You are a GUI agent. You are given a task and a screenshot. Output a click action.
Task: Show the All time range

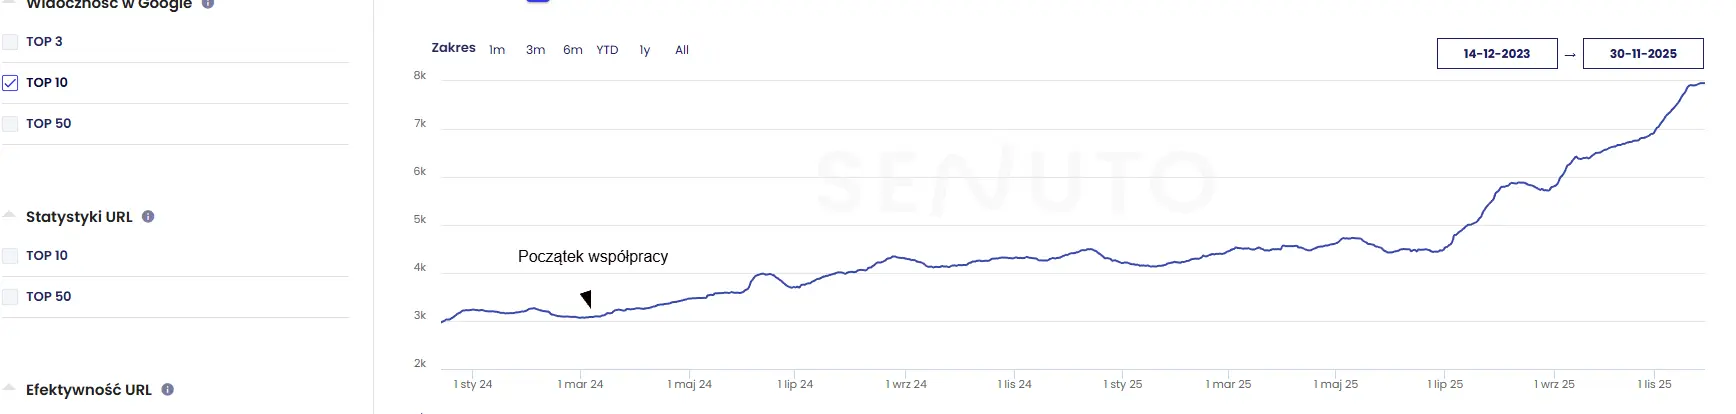(682, 50)
